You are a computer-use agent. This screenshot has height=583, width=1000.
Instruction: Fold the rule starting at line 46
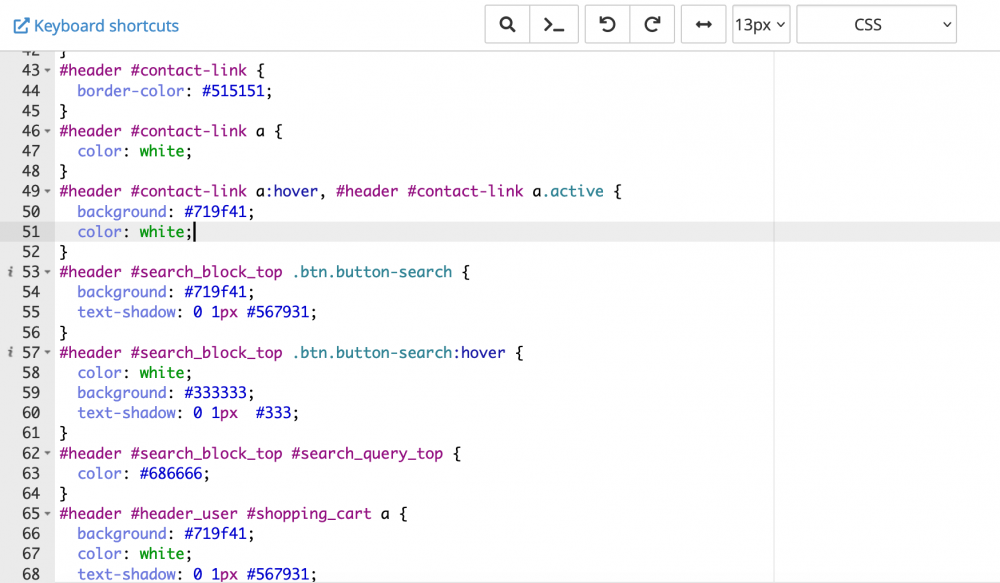48,132
